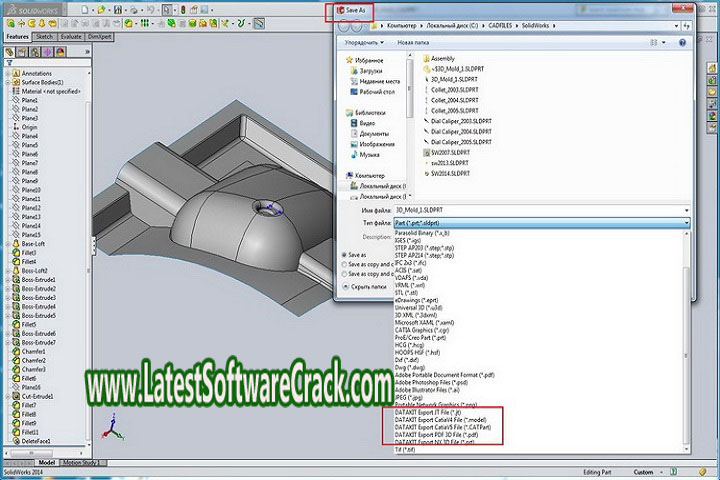
Task: Click the Save floppy disk icon
Action: coord(117,10)
